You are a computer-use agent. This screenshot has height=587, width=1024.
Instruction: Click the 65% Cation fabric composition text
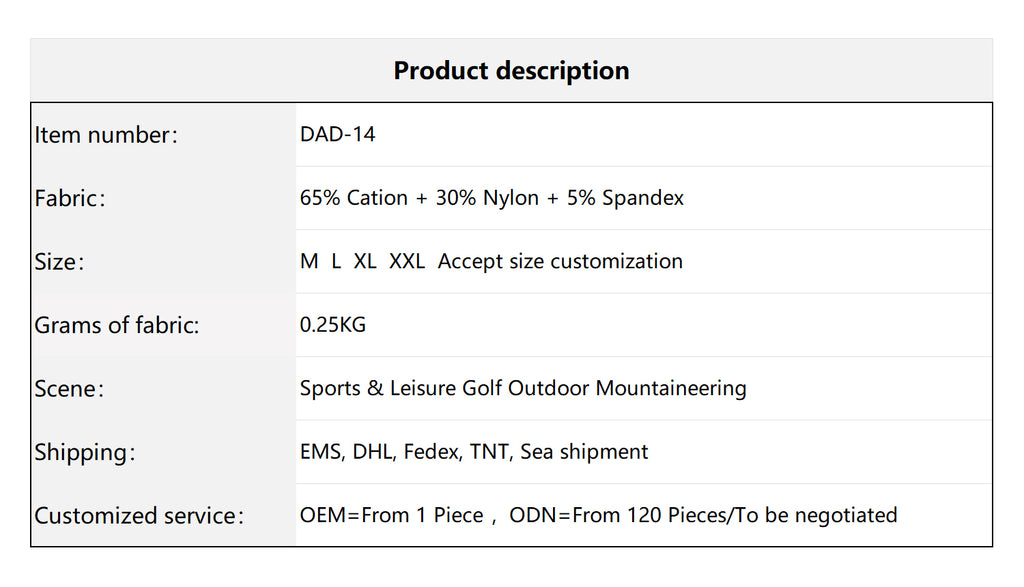click(x=354, y=198)
